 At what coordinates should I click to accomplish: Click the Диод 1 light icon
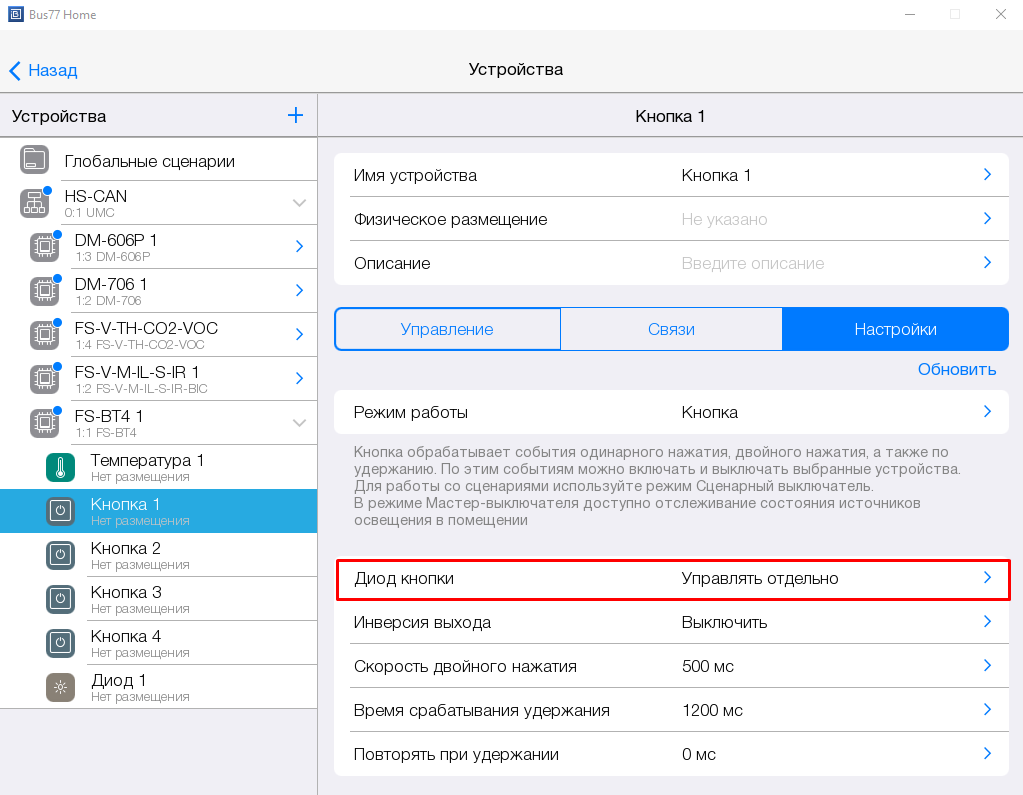point(60,687)
